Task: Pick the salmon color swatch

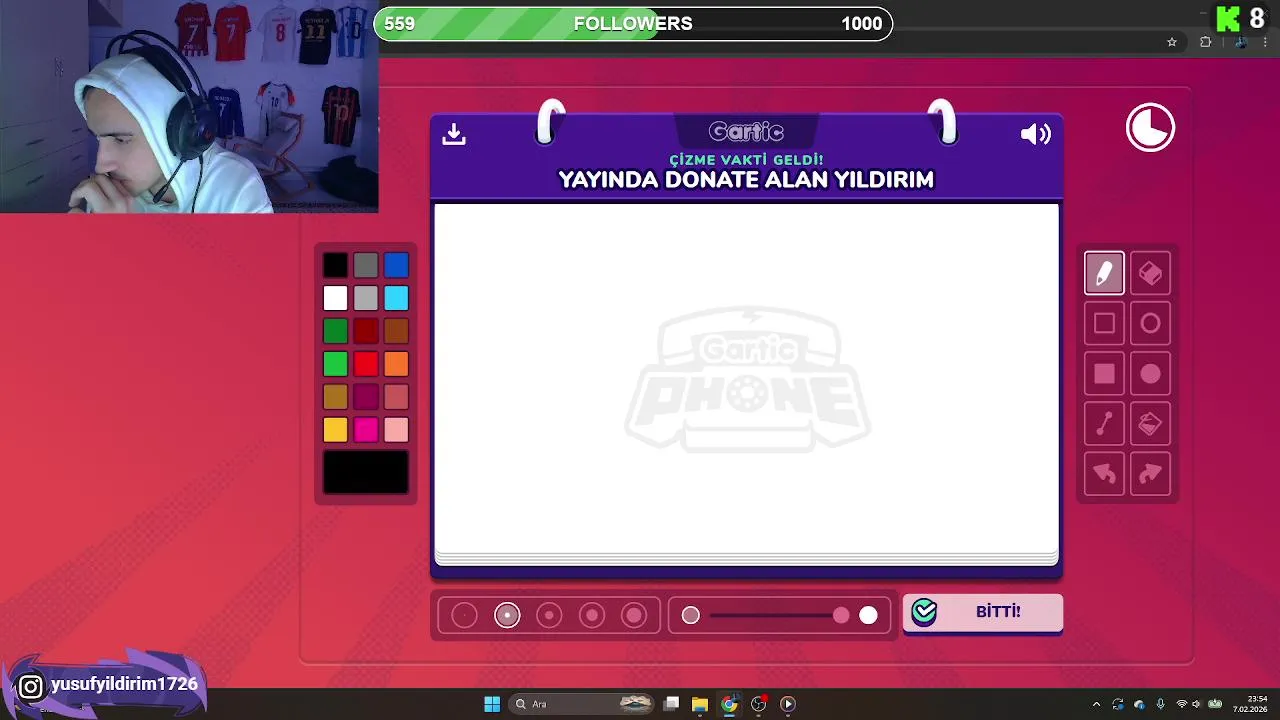Action: (x=396, y=397)
